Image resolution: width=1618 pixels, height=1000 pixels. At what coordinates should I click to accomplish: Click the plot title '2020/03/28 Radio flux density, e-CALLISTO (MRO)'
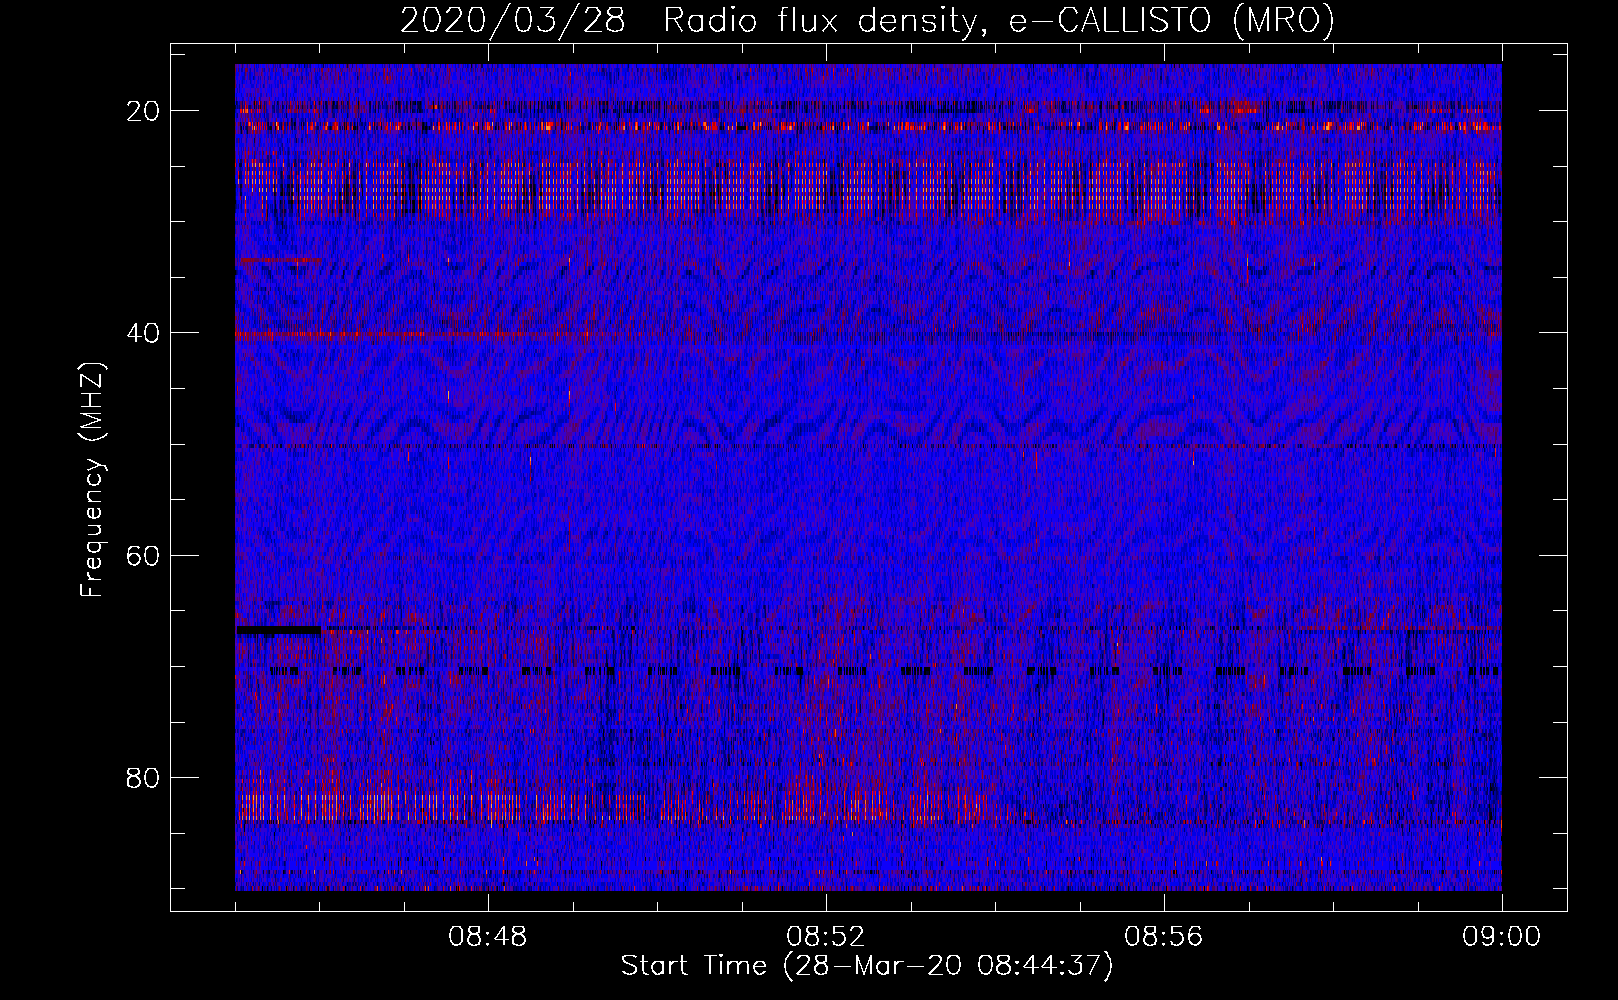[x=867, y=20]
